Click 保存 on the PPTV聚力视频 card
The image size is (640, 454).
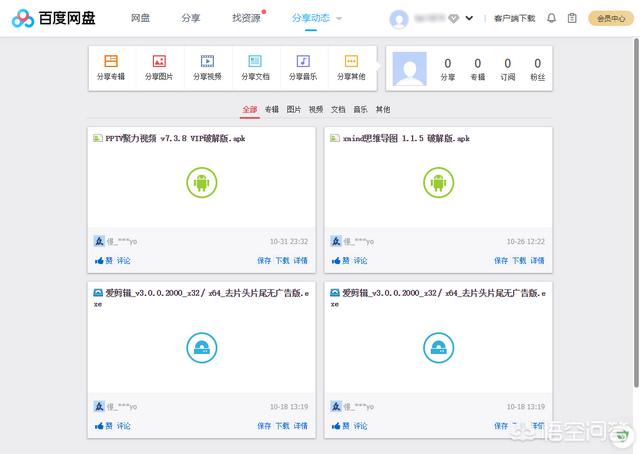pyautogui.click(x=264, y=260)
